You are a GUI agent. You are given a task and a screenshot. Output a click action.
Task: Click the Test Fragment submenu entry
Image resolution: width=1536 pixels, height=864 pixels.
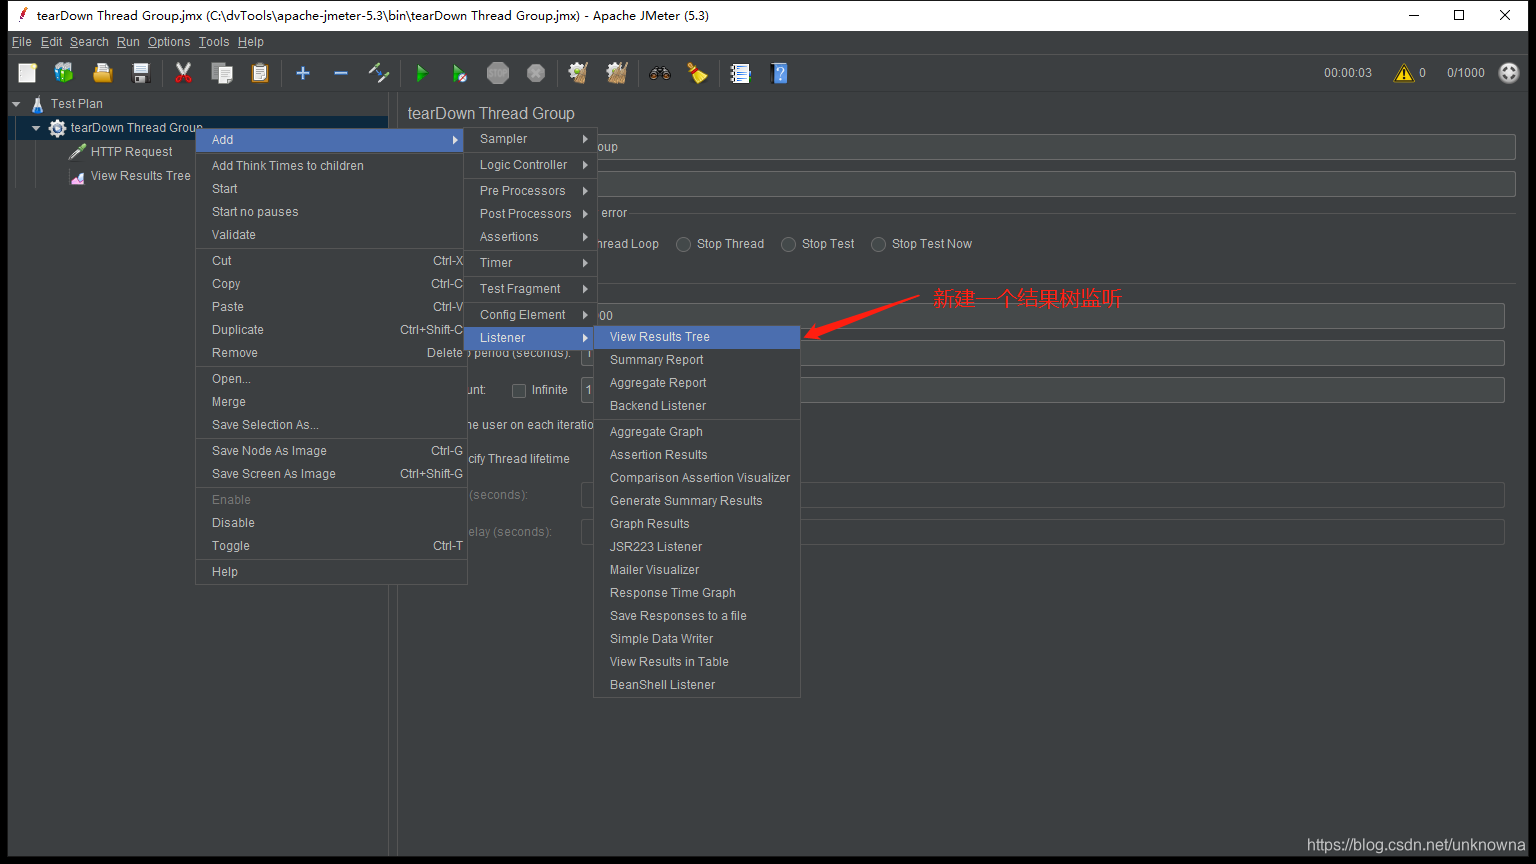click(x=530, y=289)
